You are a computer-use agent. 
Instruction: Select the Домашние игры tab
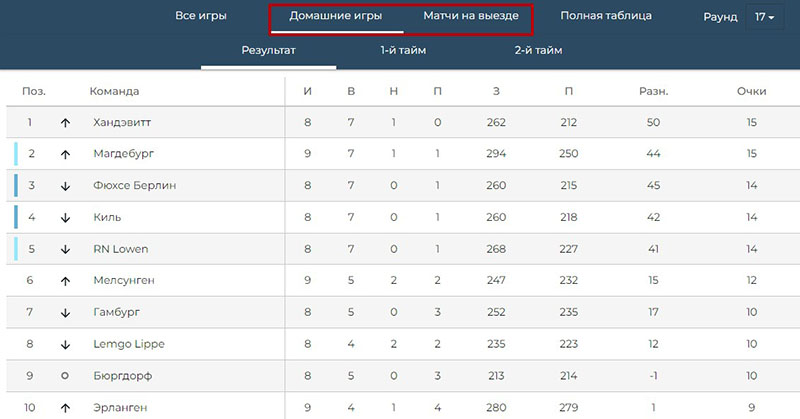pyautogui.click(x=335, y=16)
